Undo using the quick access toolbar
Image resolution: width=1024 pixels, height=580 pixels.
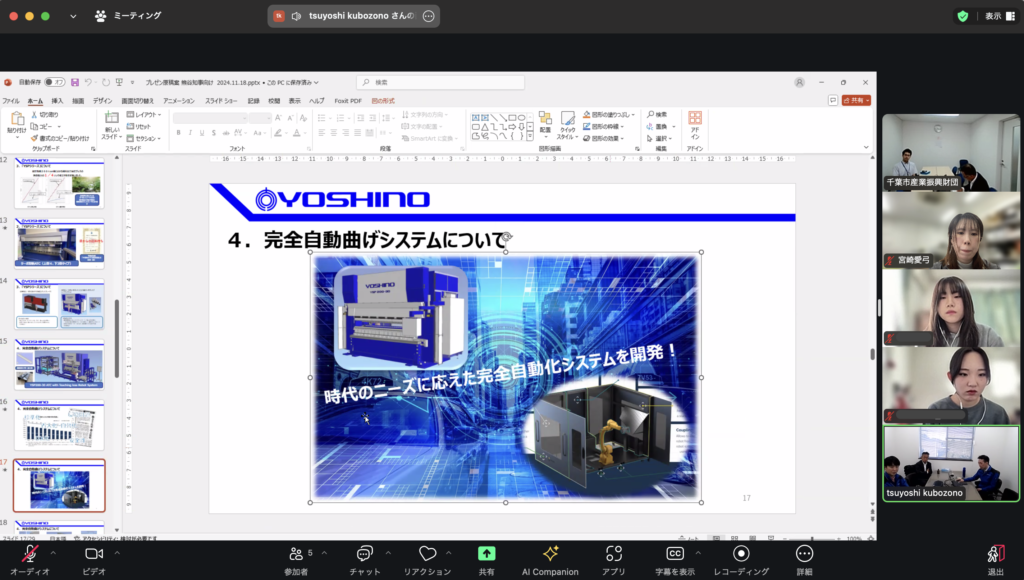pyautogui.click(x=88, y=82)
